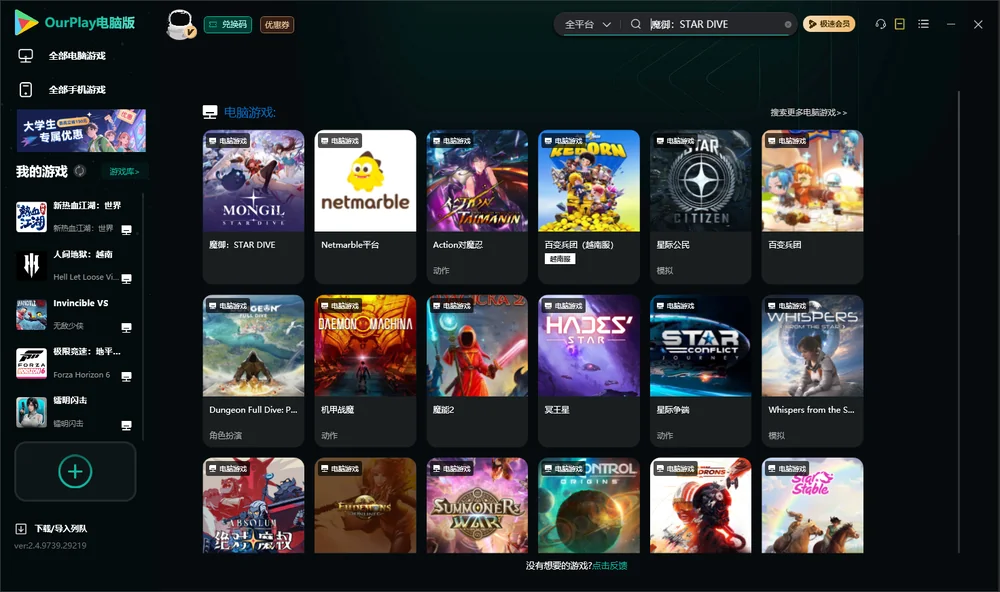Launch 锚明闪击 game icon
This screenshot has width=1000, height=592.
[x=31, y=412]
